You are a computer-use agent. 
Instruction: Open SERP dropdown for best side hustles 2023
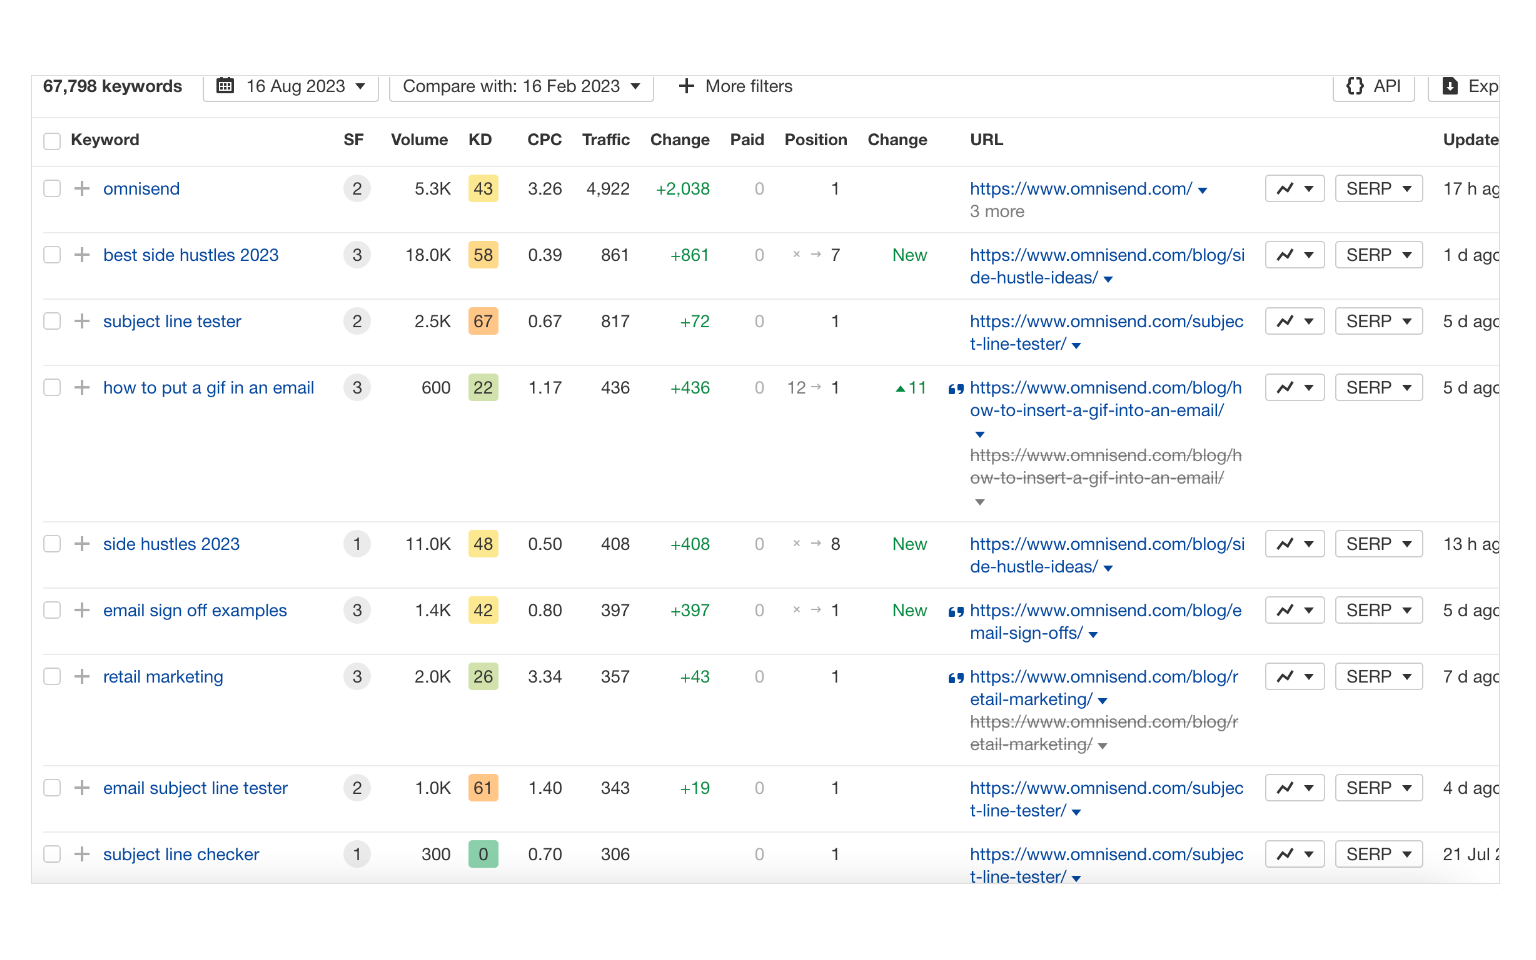1379,255
